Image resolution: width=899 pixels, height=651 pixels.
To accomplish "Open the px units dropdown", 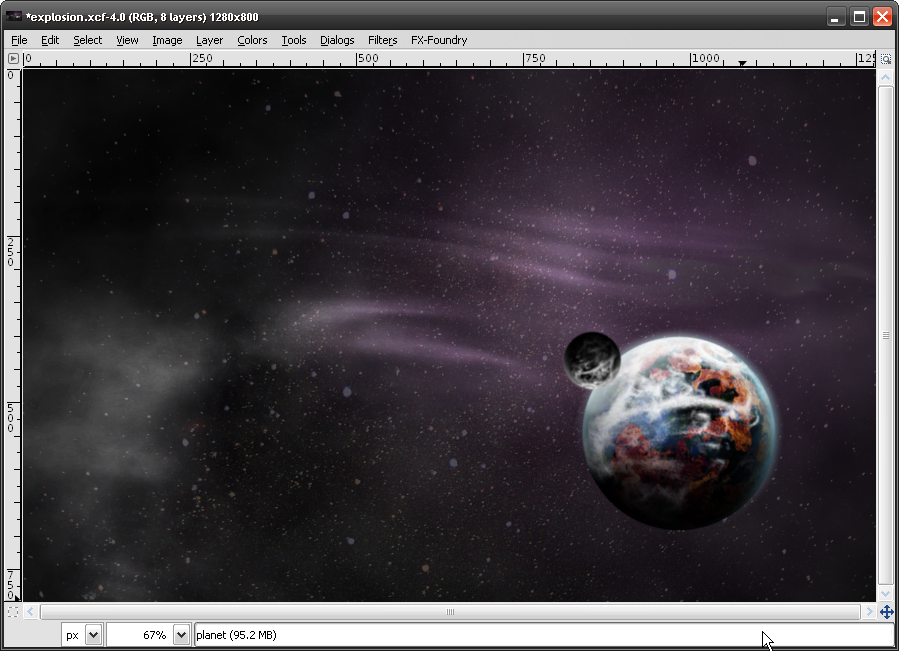I will pyautogui.click(x=93, y=635).
